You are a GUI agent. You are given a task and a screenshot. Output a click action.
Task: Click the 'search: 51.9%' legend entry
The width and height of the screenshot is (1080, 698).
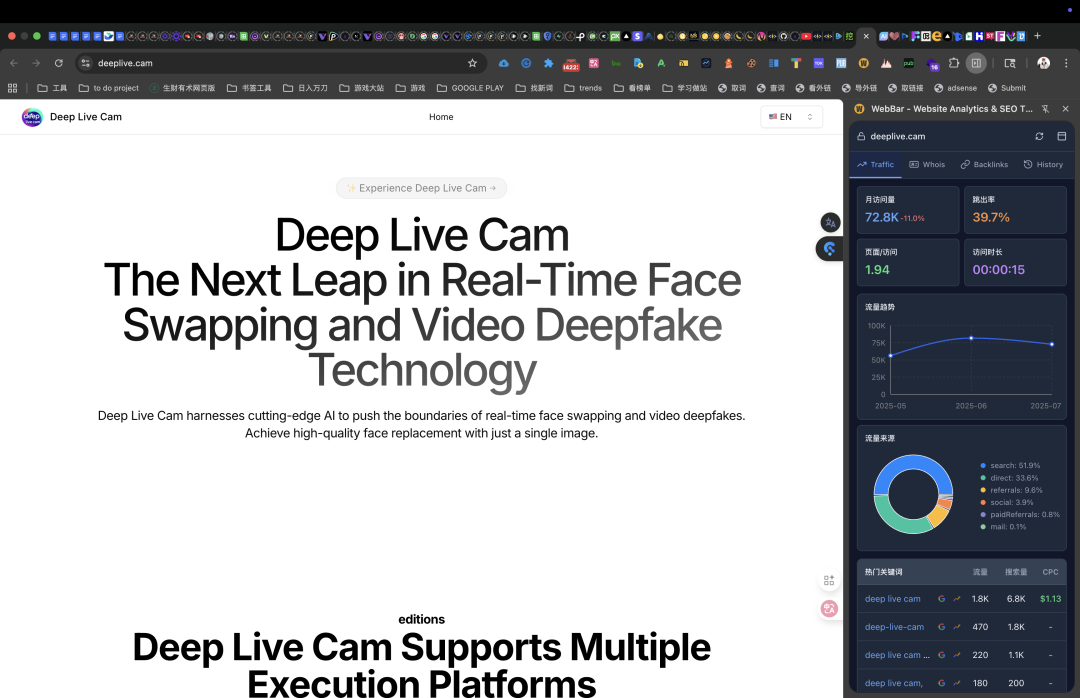(x=1010, y=466)
